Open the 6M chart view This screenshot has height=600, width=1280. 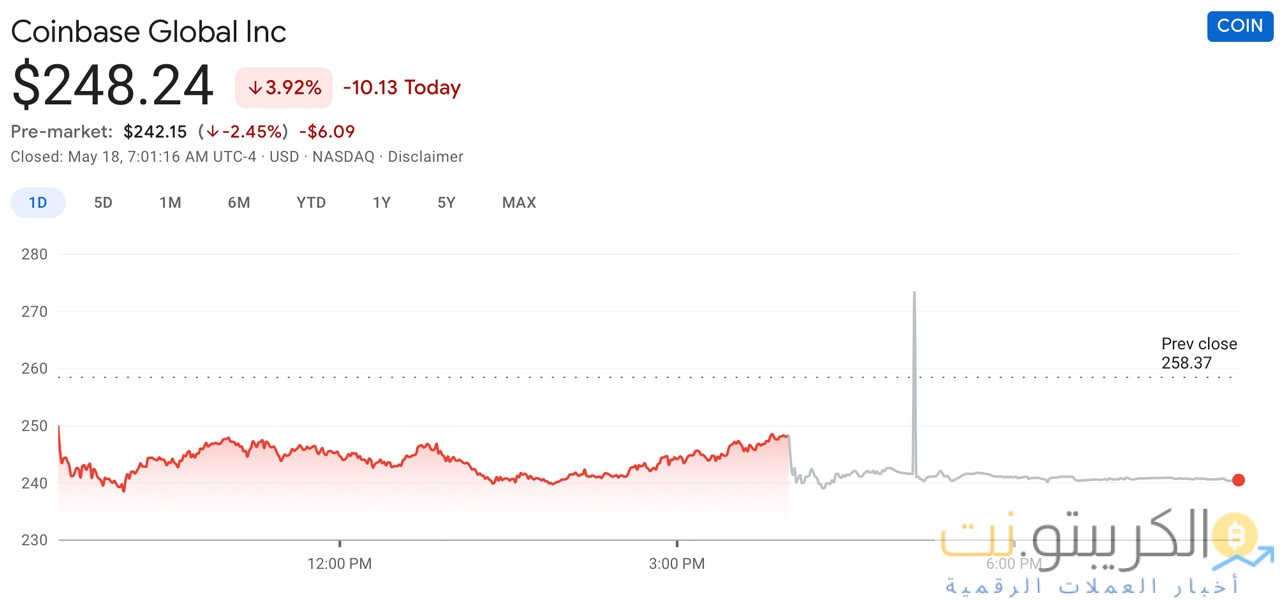(238, 203)
